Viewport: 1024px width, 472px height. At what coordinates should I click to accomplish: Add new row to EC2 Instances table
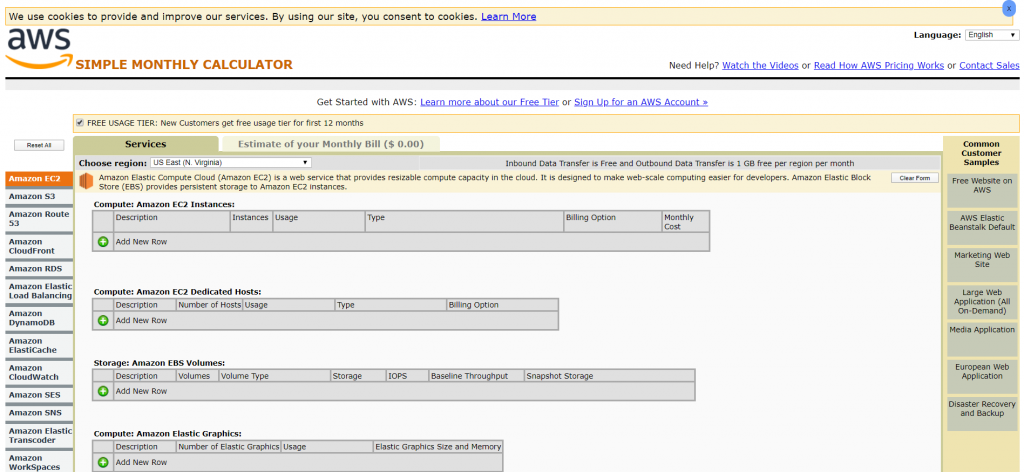click(x=103, y=242)
